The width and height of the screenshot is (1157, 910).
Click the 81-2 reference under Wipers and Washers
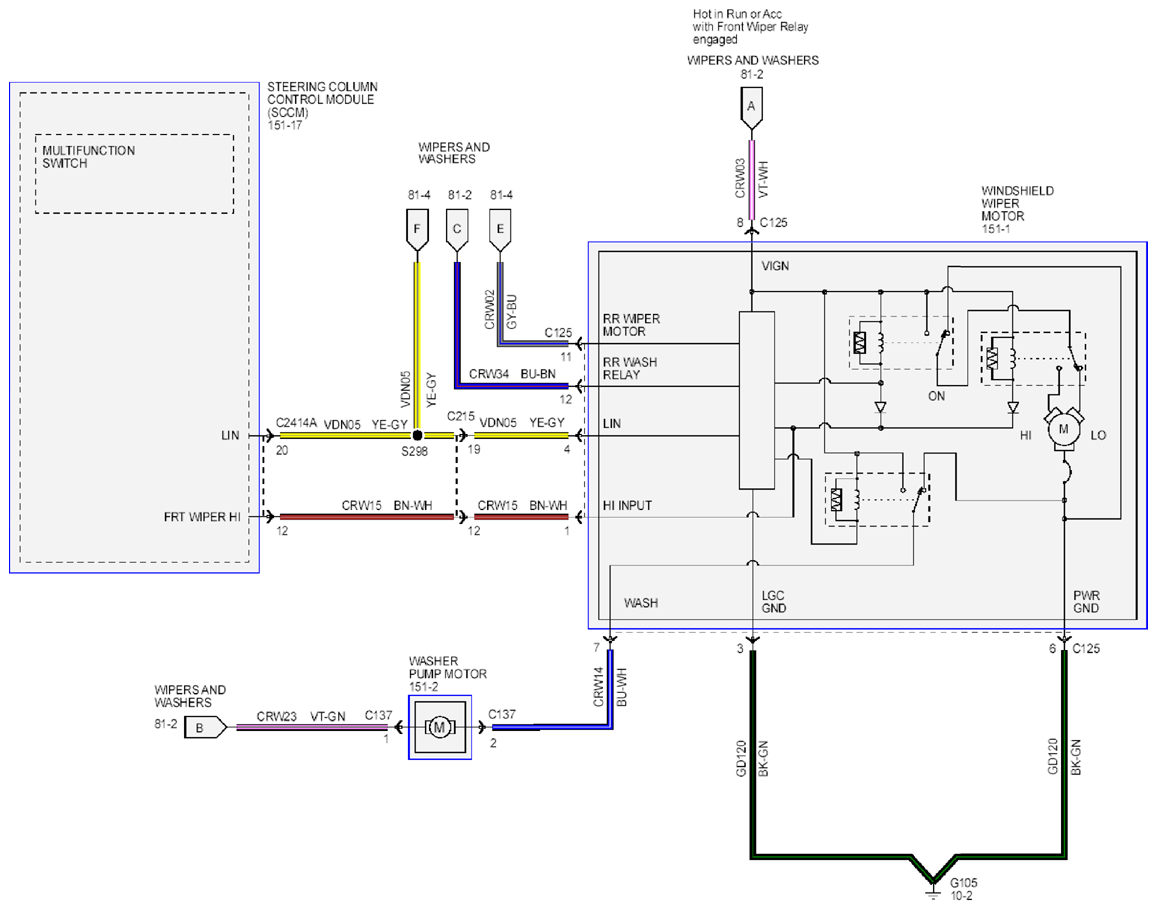752,75
